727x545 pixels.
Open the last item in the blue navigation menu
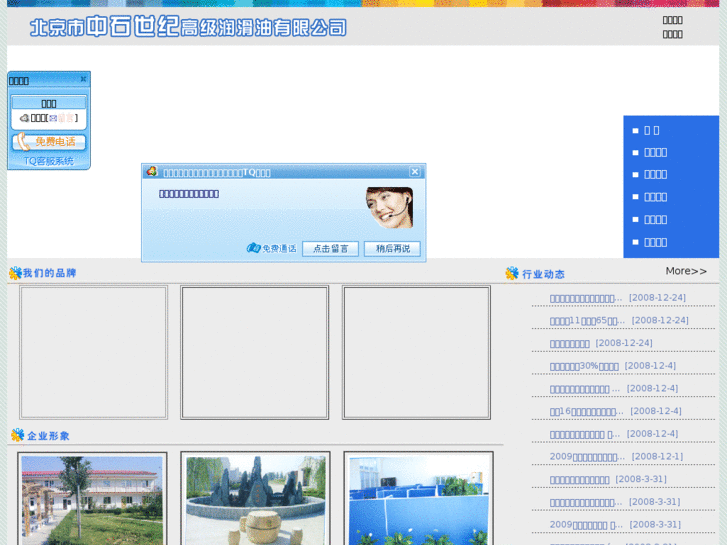[656, 242]
